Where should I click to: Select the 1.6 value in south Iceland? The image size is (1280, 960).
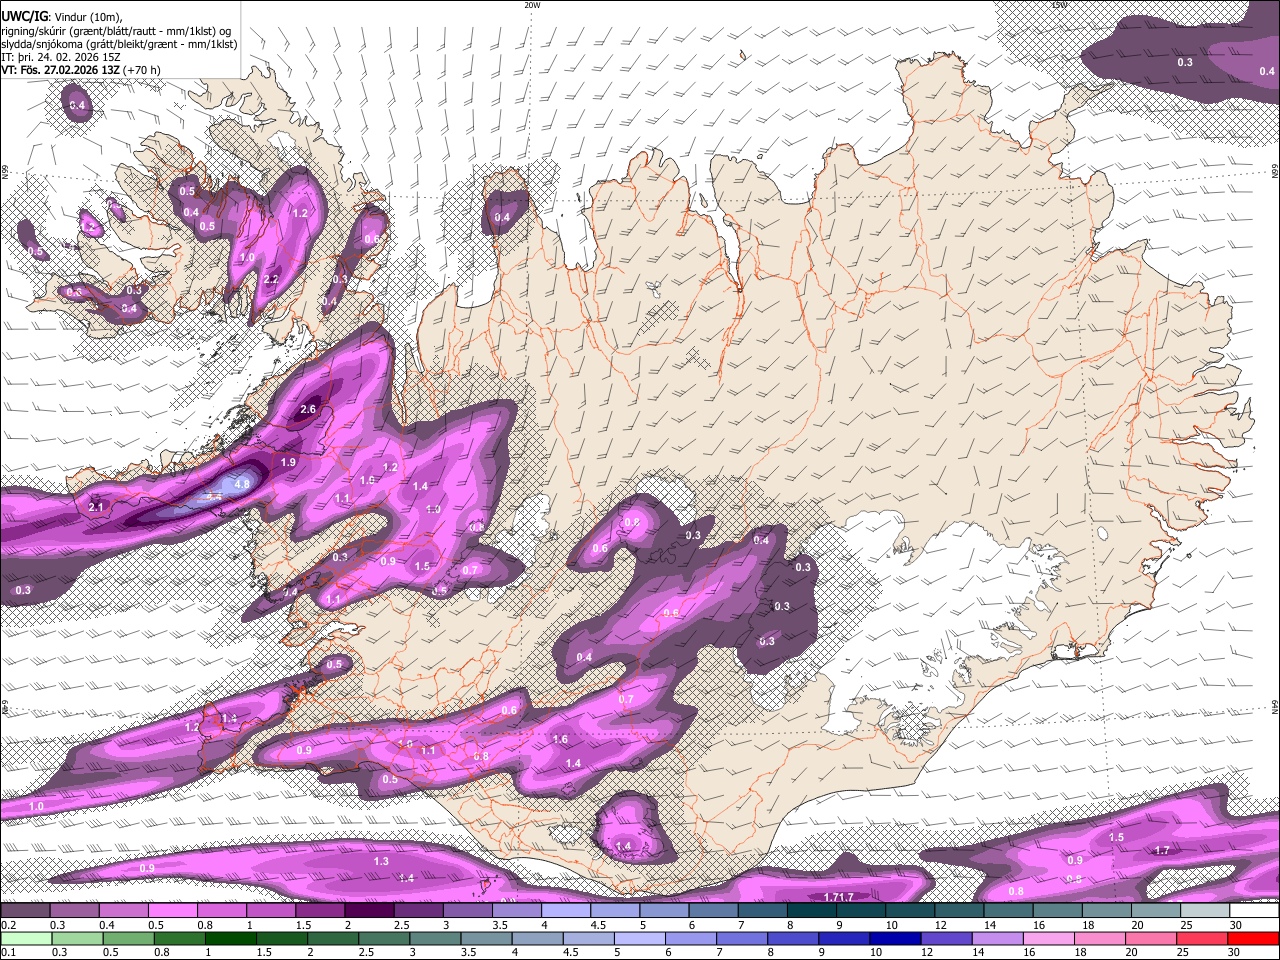click(x=560, y=740)
